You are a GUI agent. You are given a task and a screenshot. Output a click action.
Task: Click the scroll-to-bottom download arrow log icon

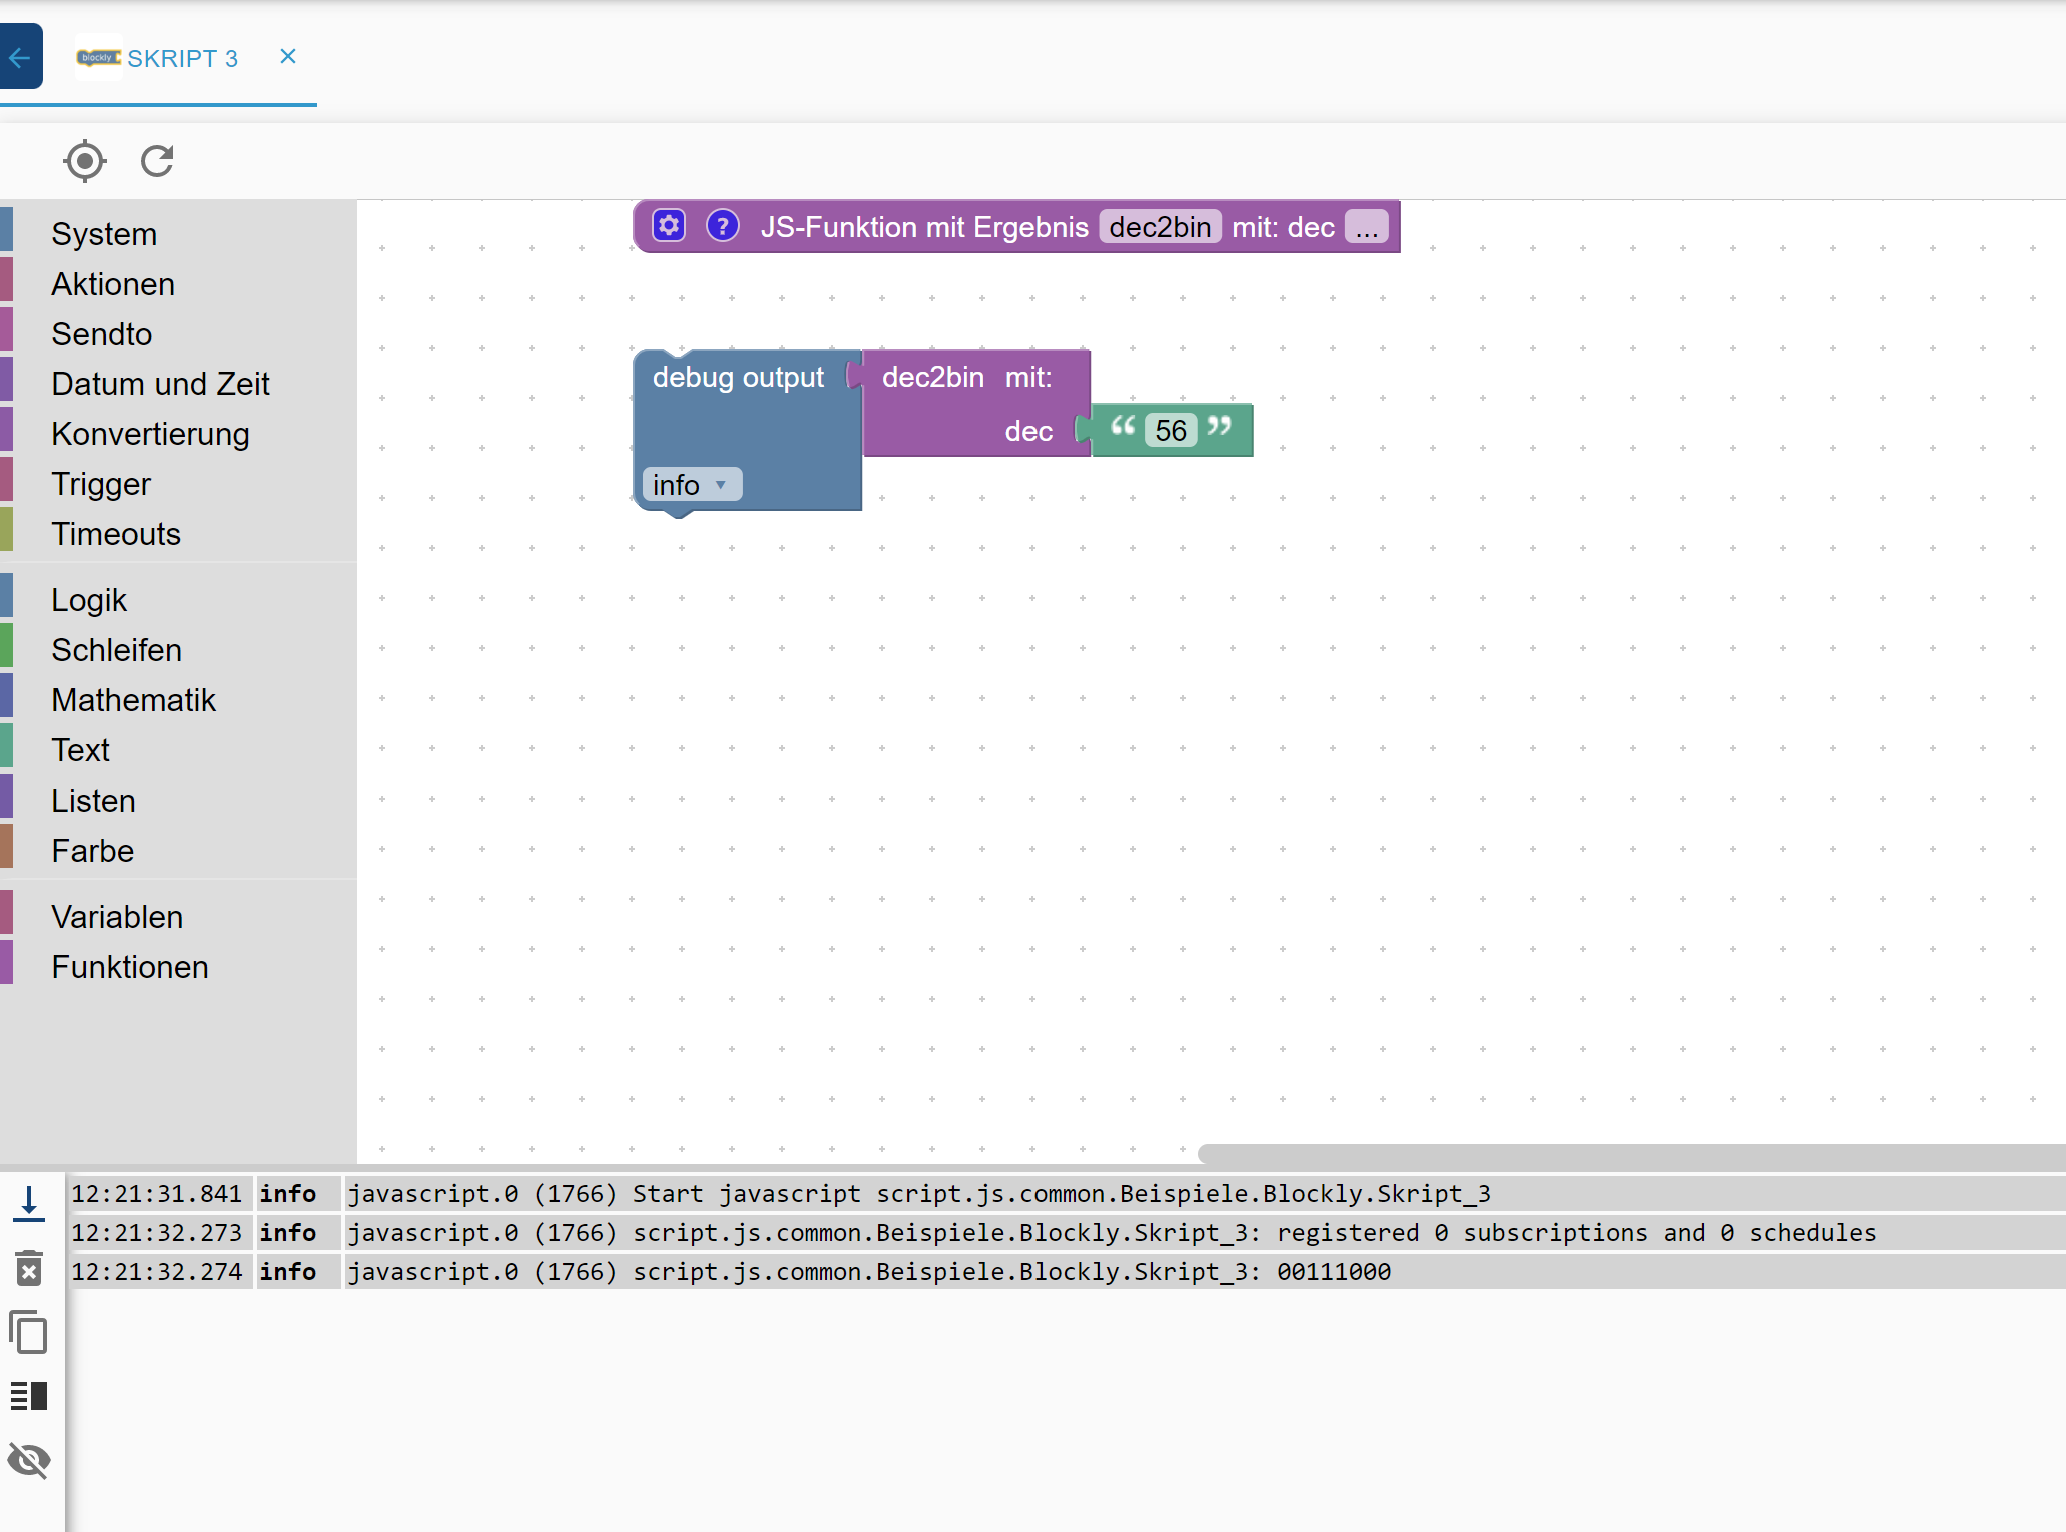pyautogui.click(x=29, y=1203)
